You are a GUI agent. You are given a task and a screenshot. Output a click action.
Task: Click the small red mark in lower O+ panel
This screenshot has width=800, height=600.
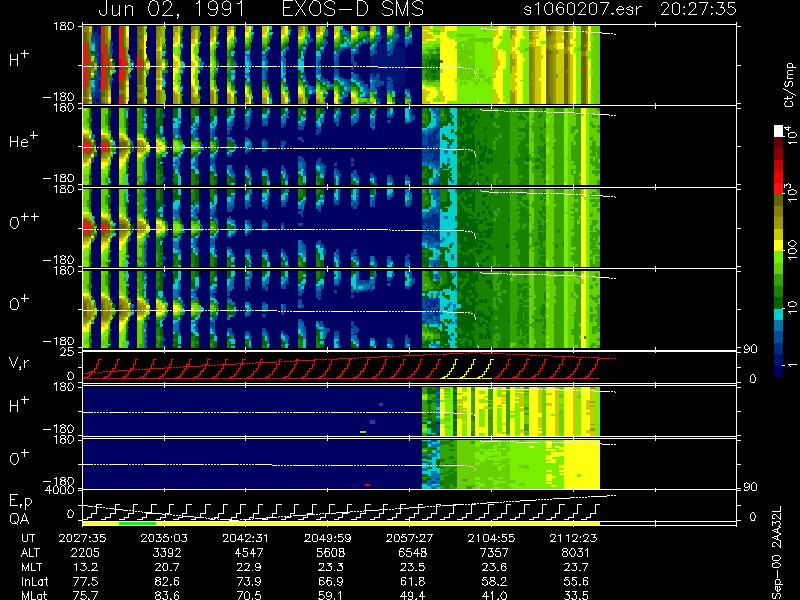click(x=367, y=485)
